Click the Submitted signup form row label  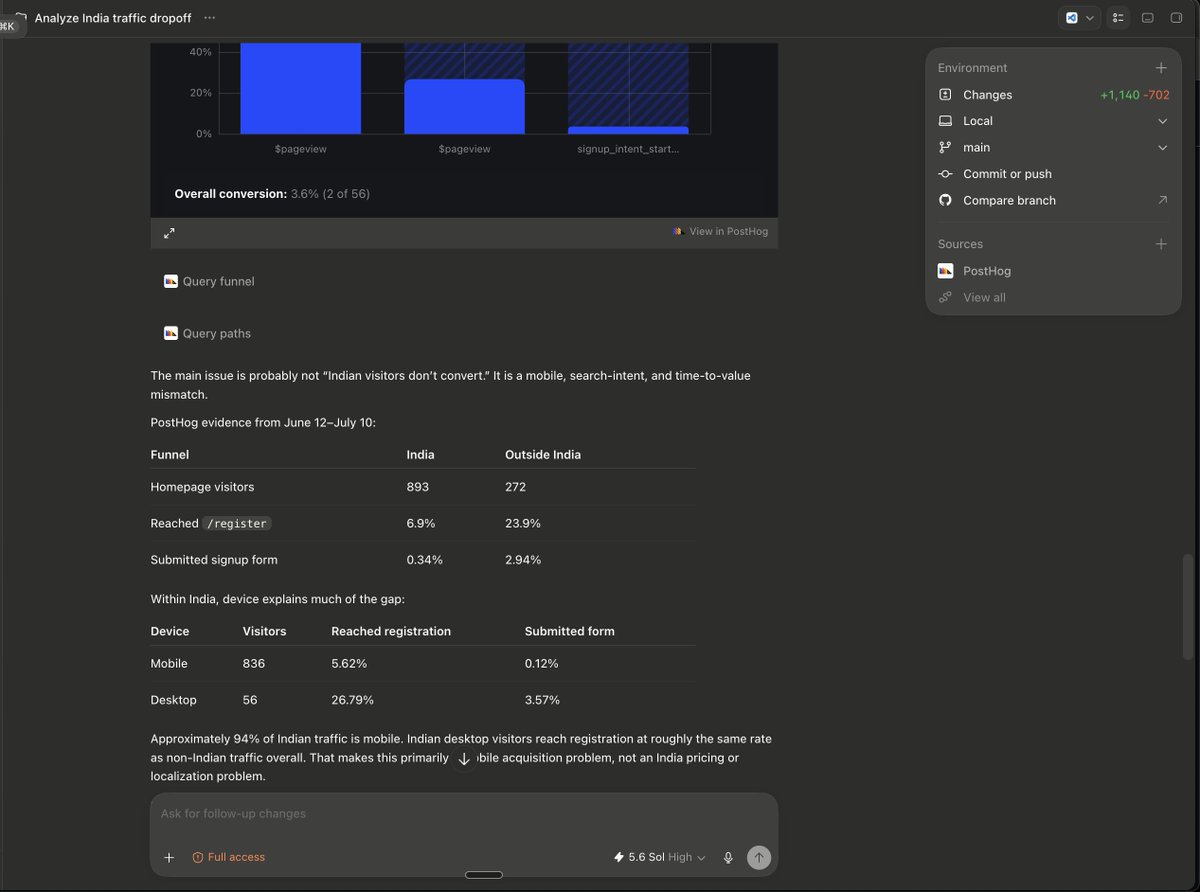click(x=214, y=560)
